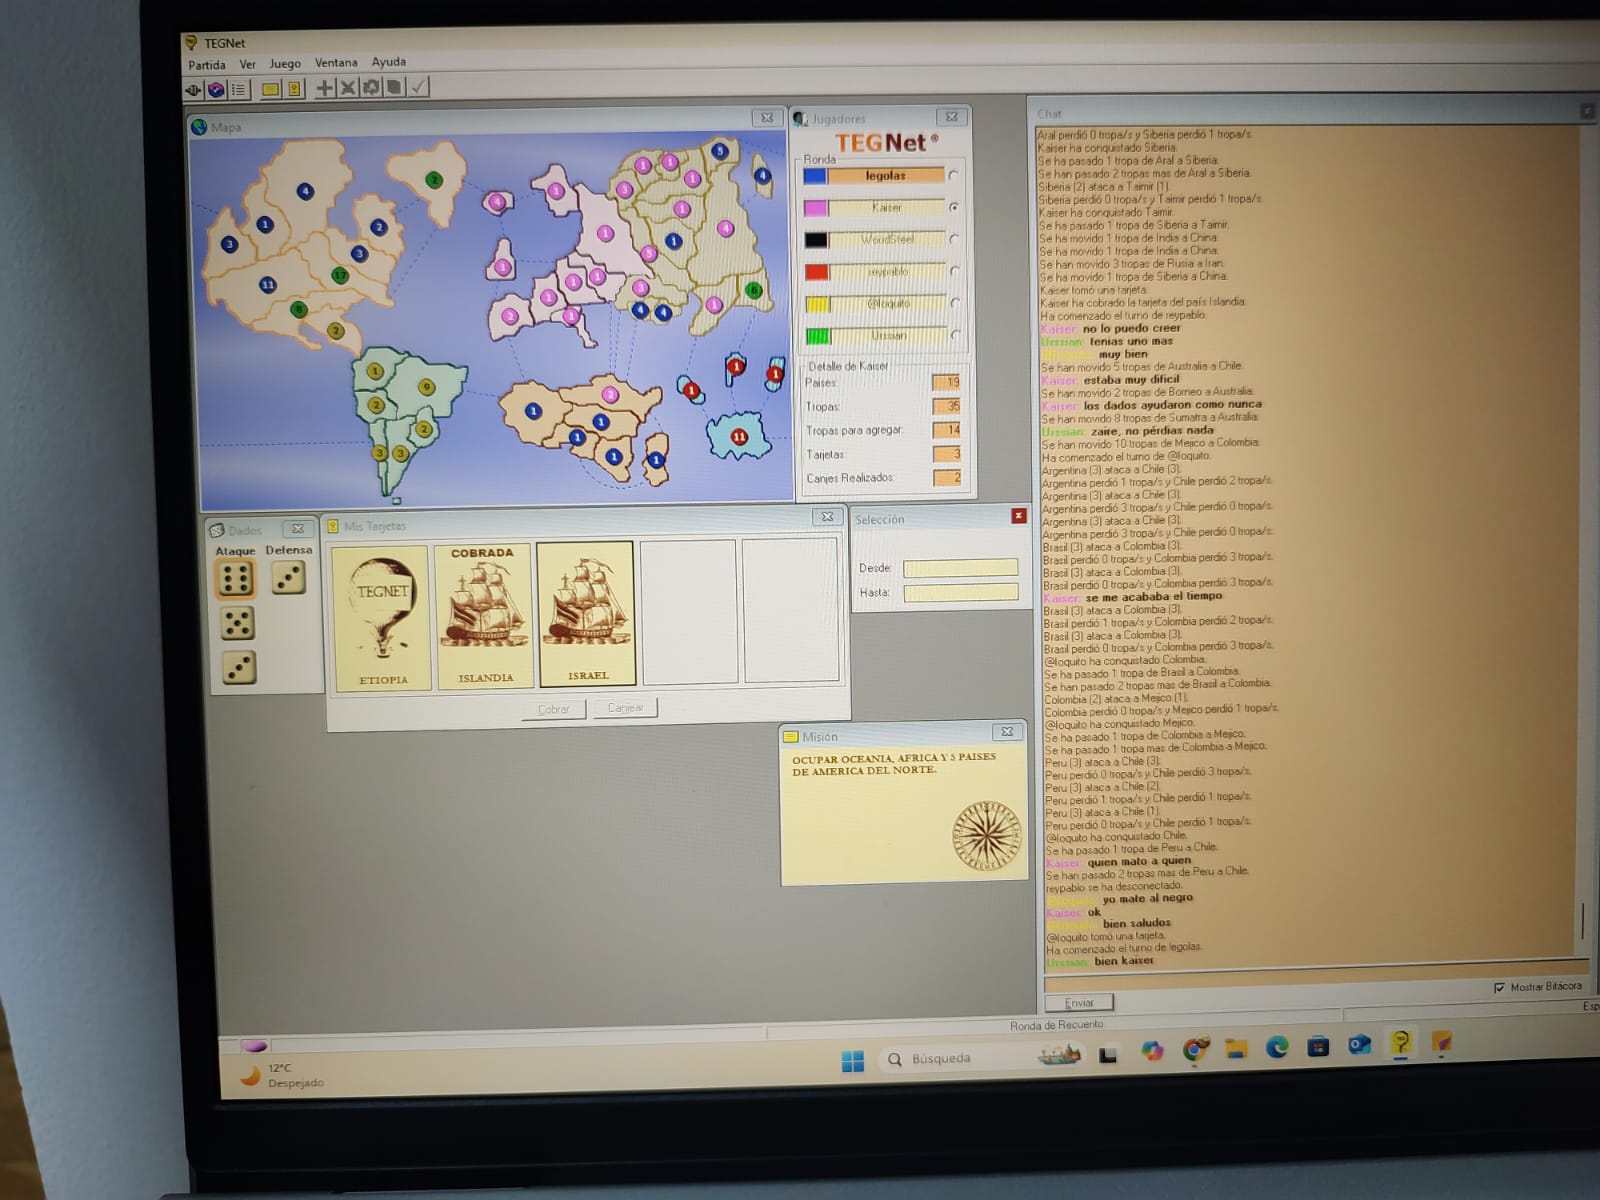This screenshot has width=1600, height=1200.
Task: Click "Ronda de Recuento" status bar text
Action: pyautogui.click(x=1057, y=1025)
